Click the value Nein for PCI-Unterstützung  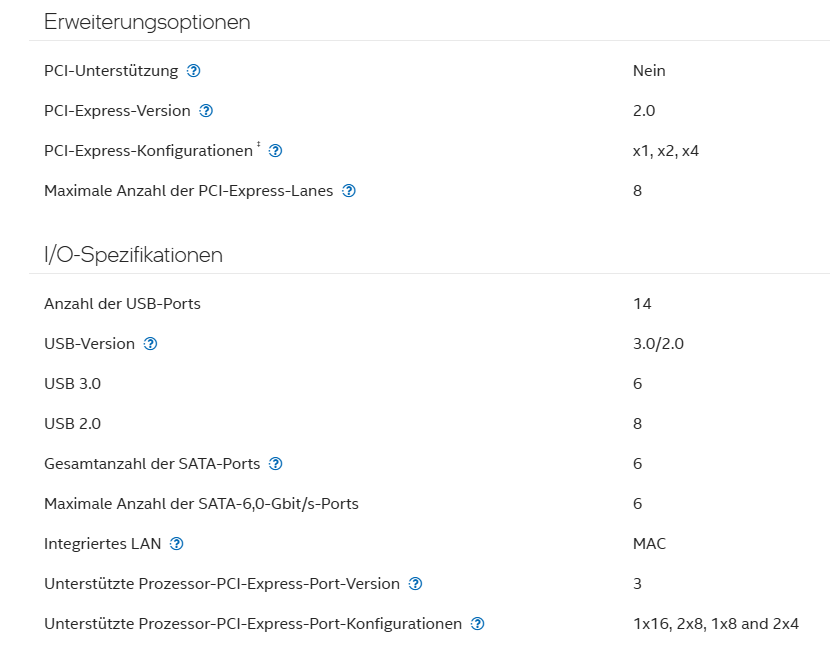pyautogui.click(x=649, y=71)
